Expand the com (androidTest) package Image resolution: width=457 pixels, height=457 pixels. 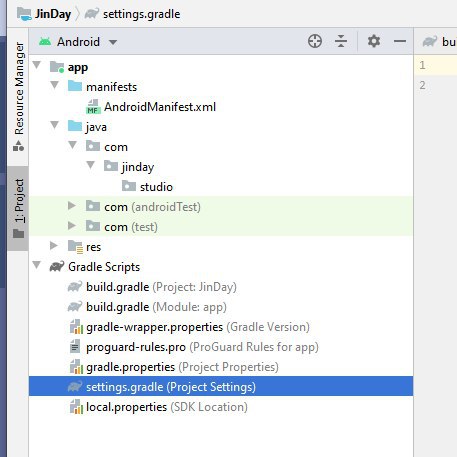72,206
